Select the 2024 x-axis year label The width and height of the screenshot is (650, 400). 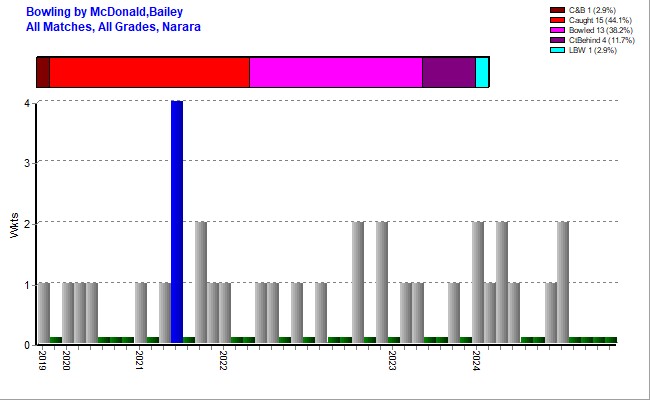(x=478, y=360)
